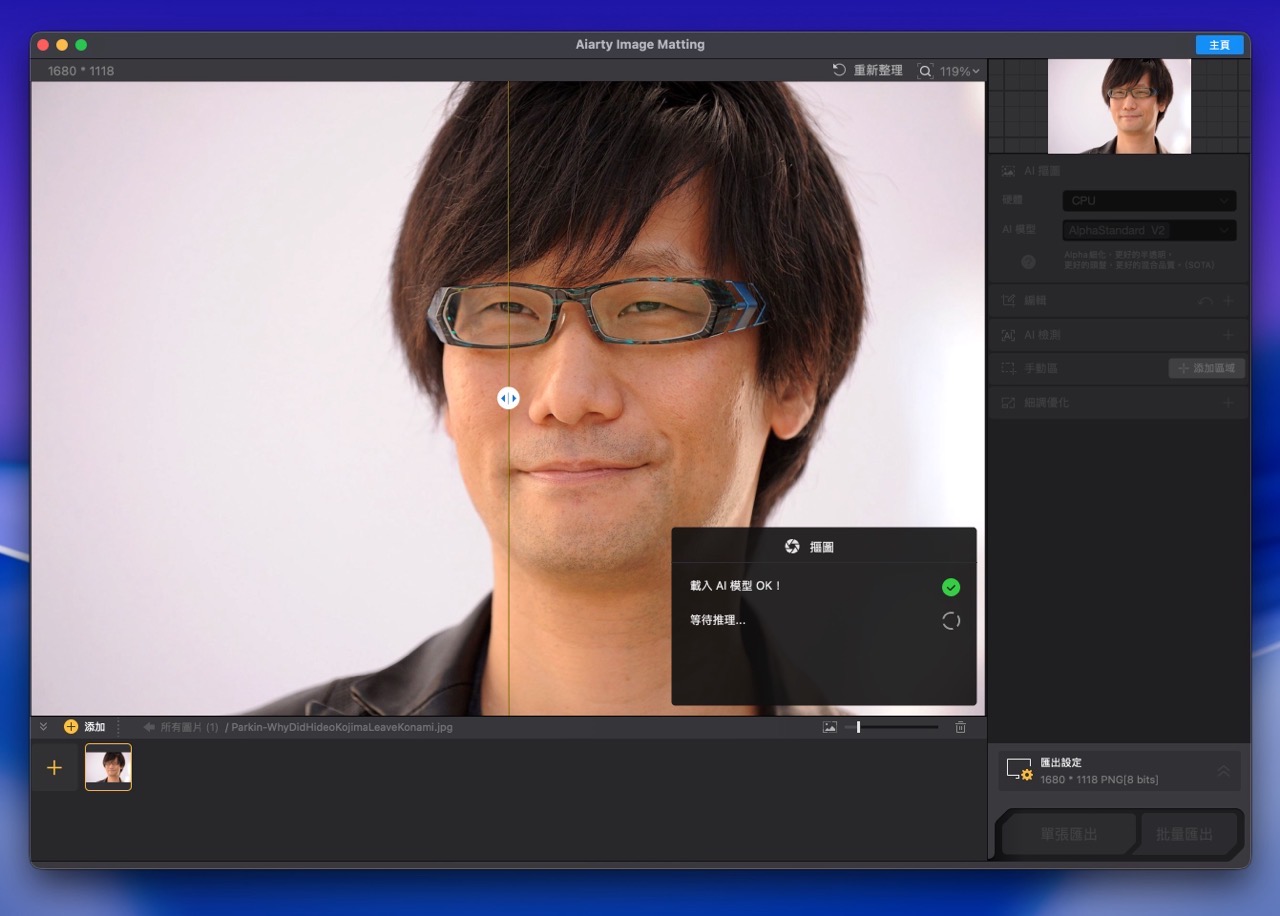Click the 添加區域 add region button
The image size is (1280, 916).
1206,368
